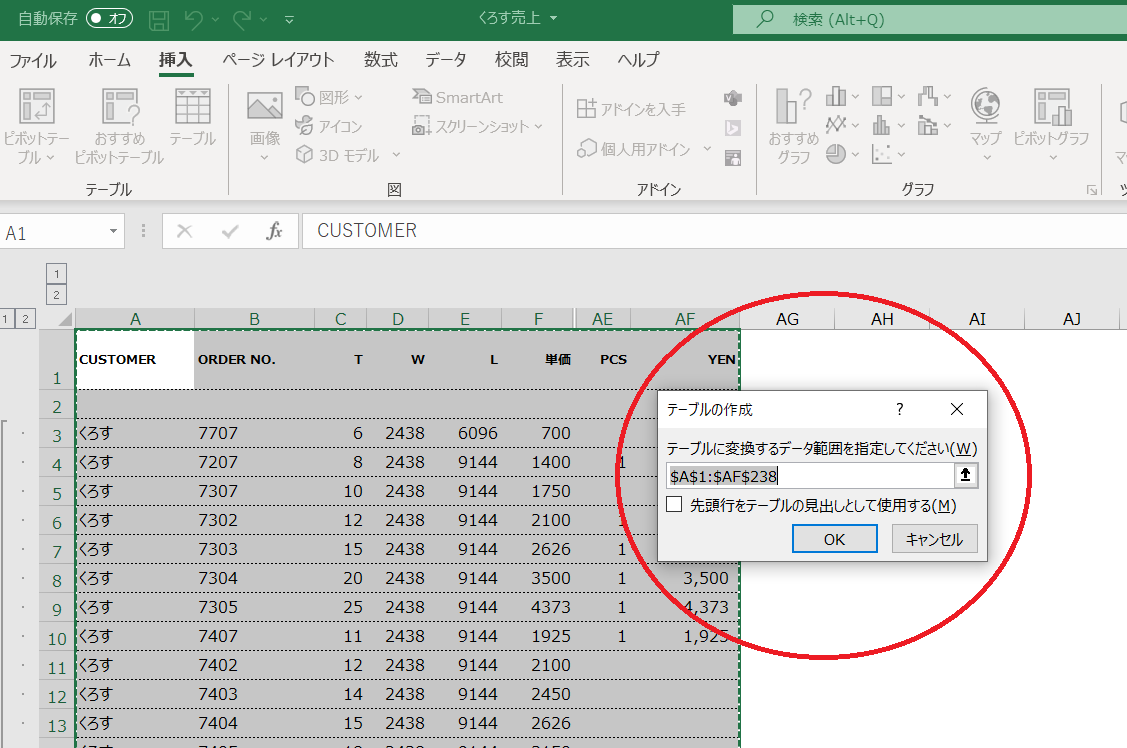Click the アイコン insert button

tap(329, 126)
